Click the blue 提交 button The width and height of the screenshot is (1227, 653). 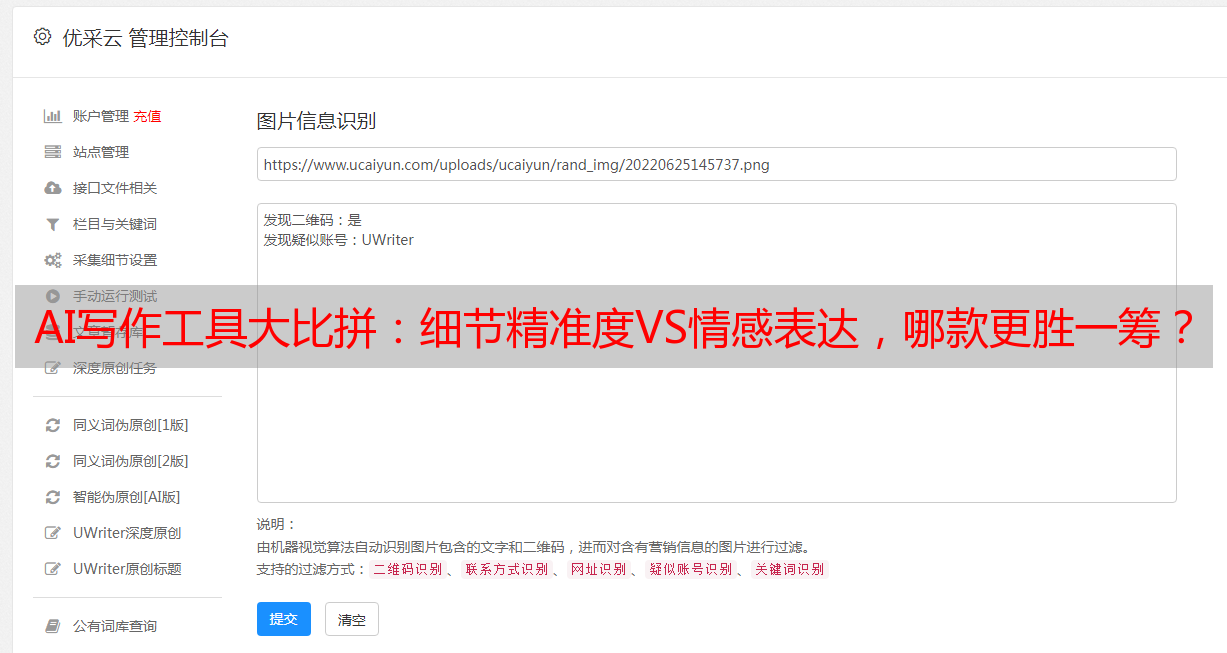pyautogui.click(x=284, y=619)
